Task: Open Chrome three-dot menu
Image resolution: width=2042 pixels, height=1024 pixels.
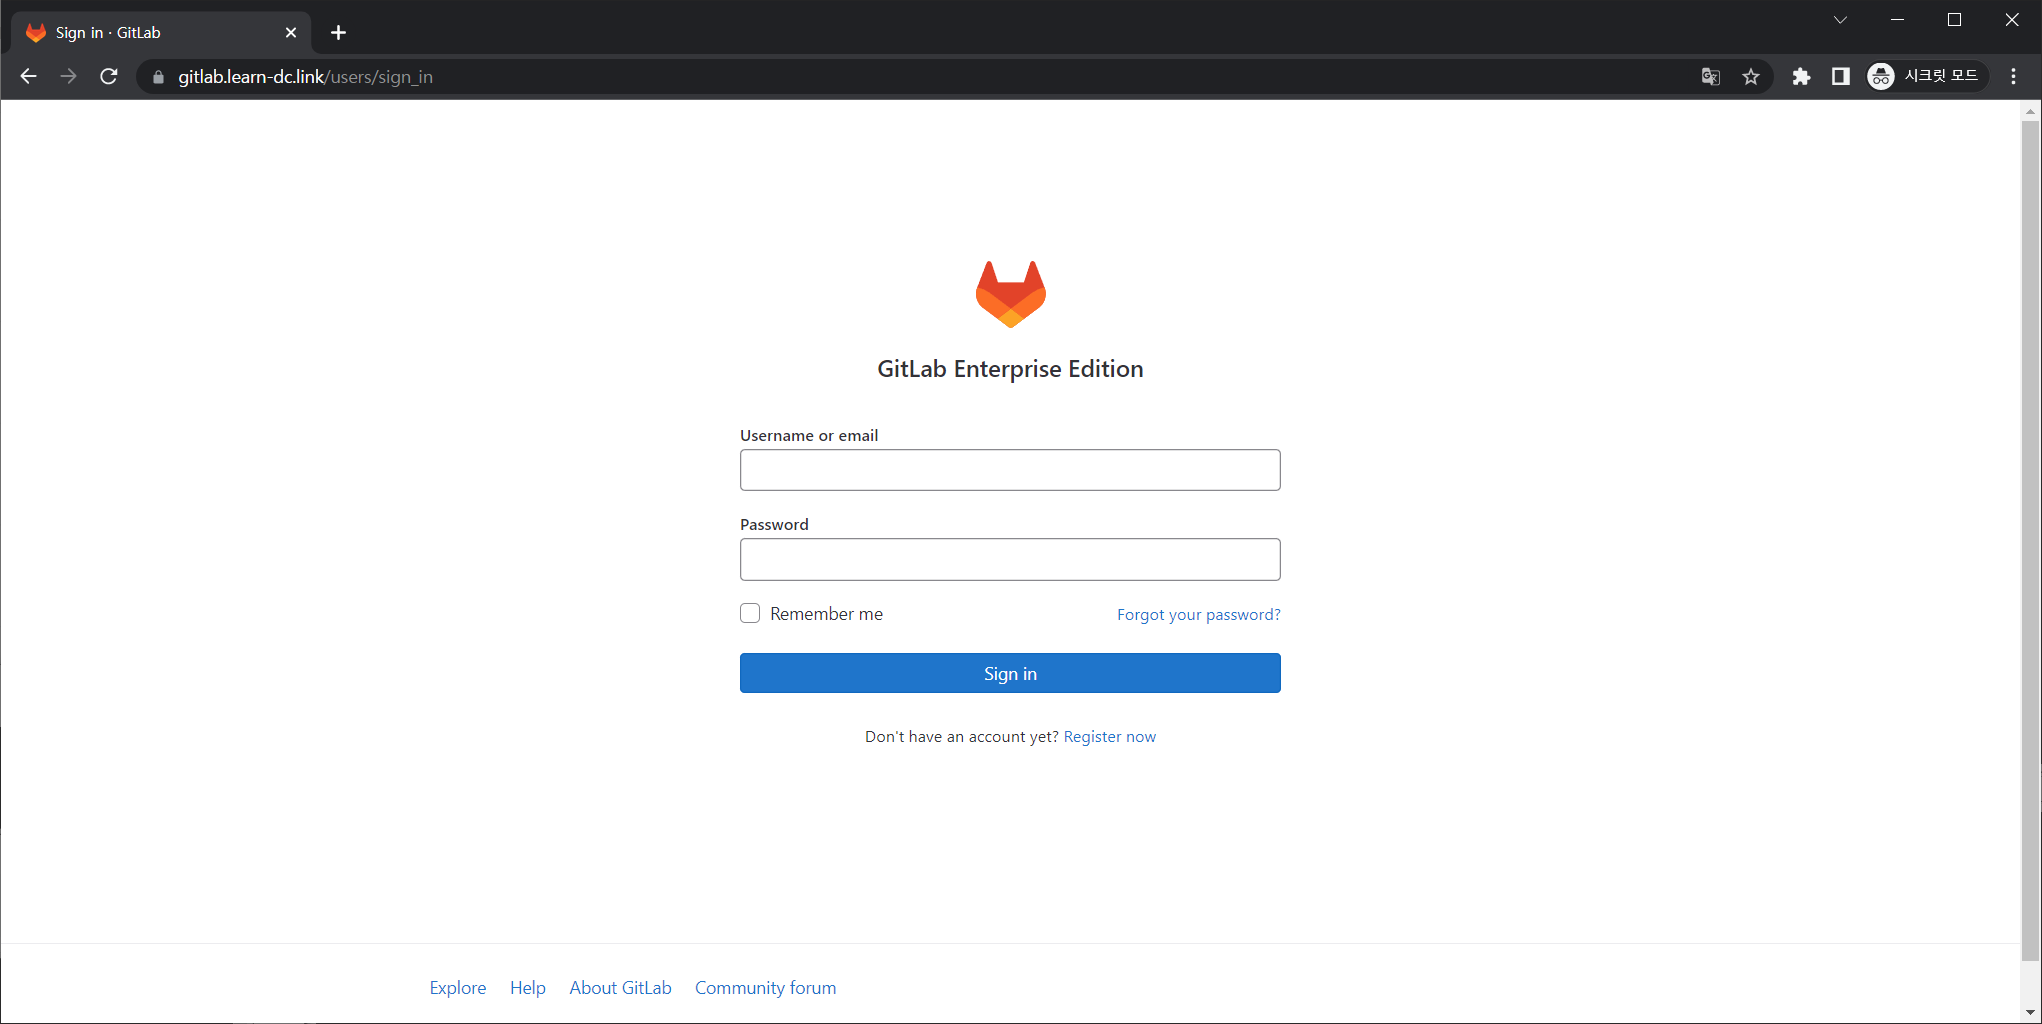Action: (2013, 77)
